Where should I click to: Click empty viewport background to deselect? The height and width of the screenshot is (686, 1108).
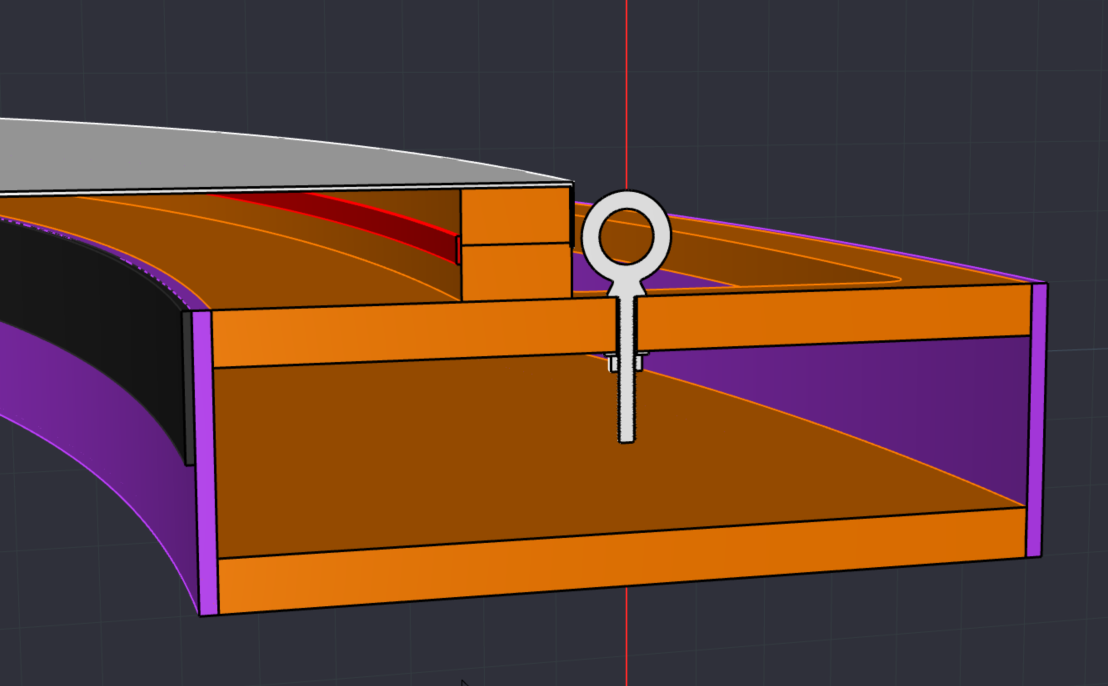tap(850, 100)
